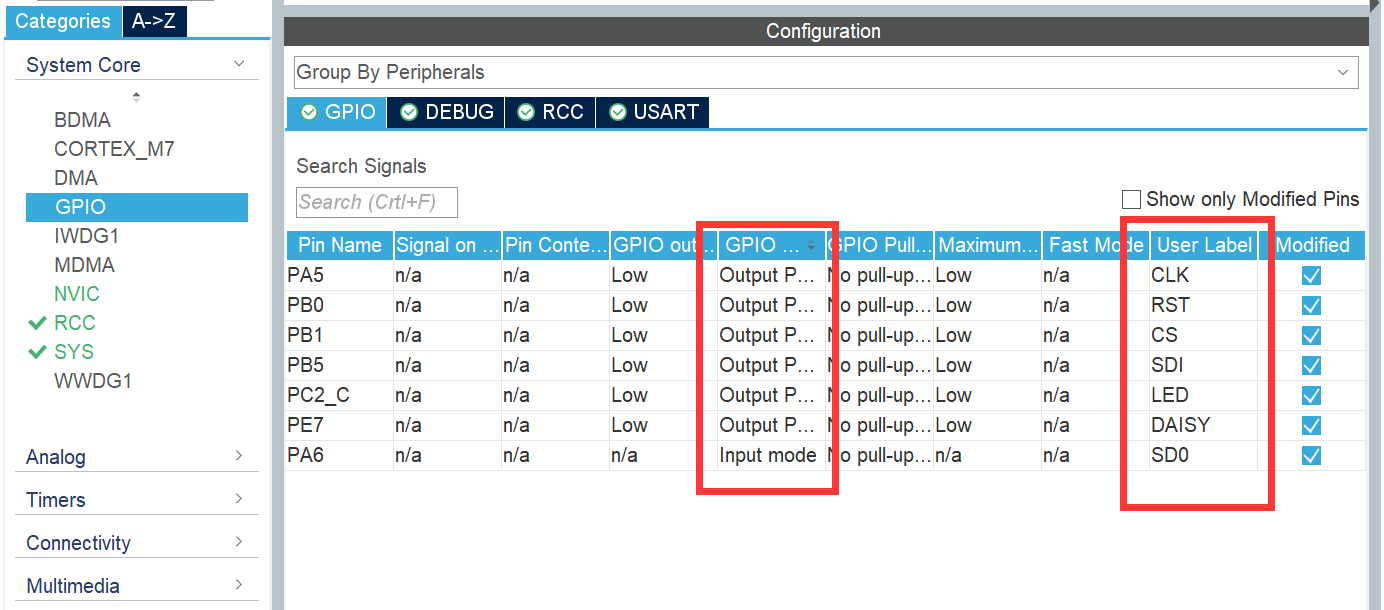
Task: Toggle Modified checkbox for PB1 row
Action: [x=1311, y=336]
